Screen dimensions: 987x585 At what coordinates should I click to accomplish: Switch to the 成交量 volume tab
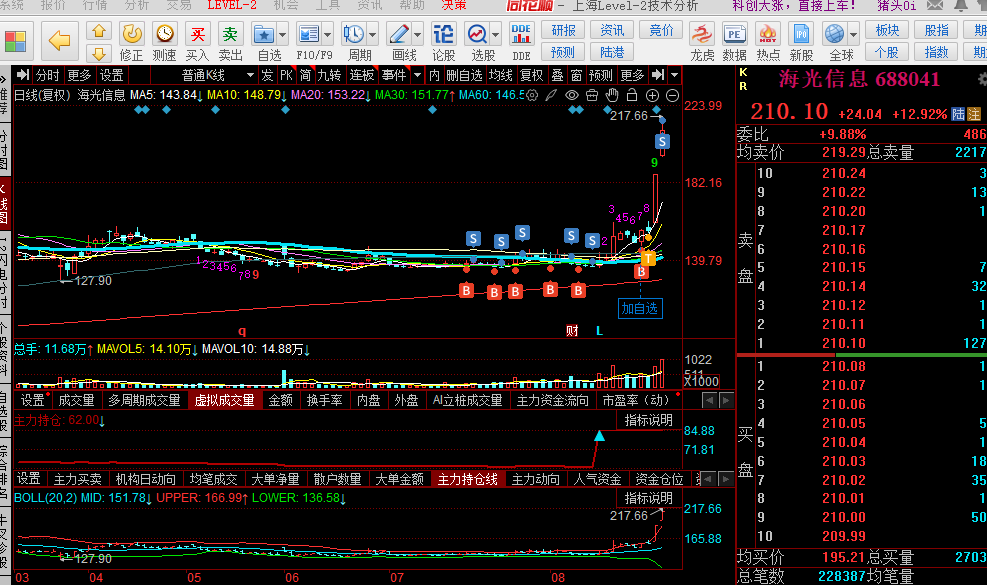pyautogui.click(x=76, y=400)
